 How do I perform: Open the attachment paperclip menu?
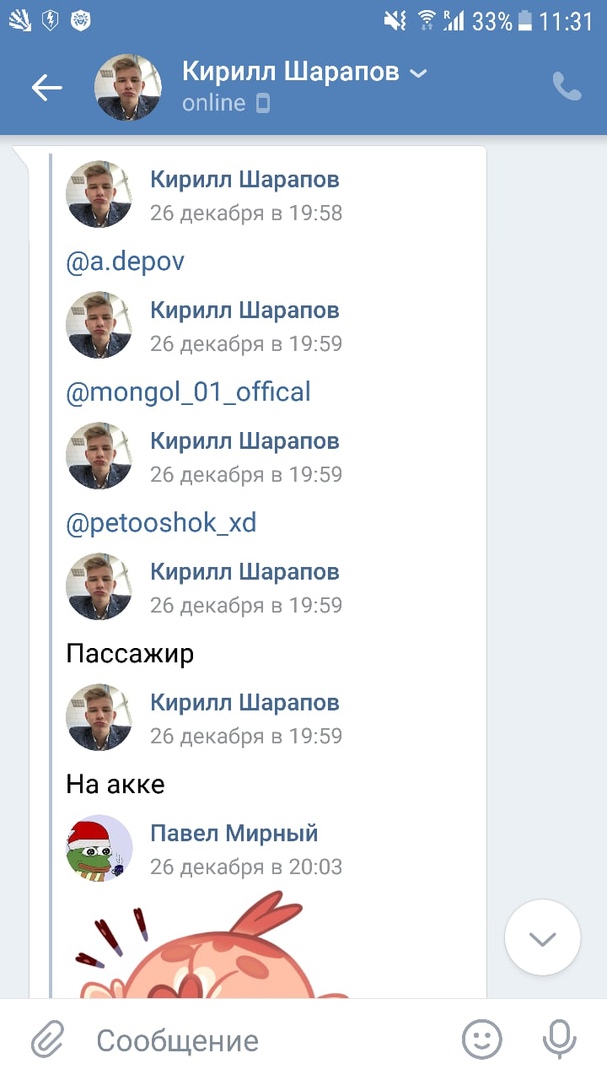(46, 1040)
